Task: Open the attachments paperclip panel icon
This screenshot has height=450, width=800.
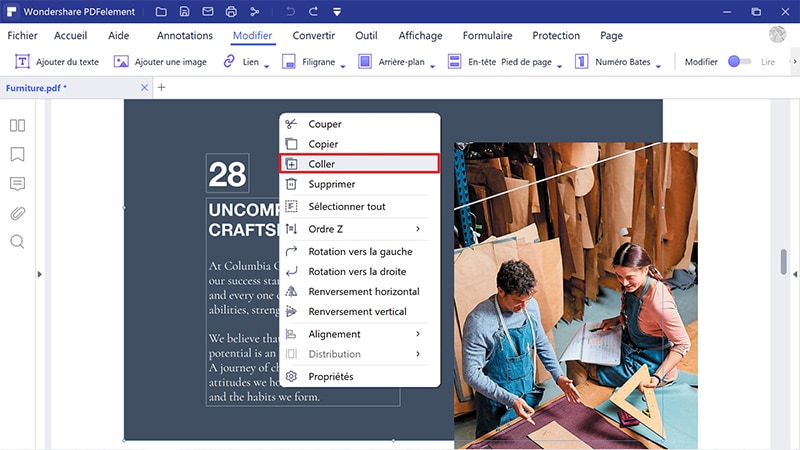Action: tap(17, 213)
